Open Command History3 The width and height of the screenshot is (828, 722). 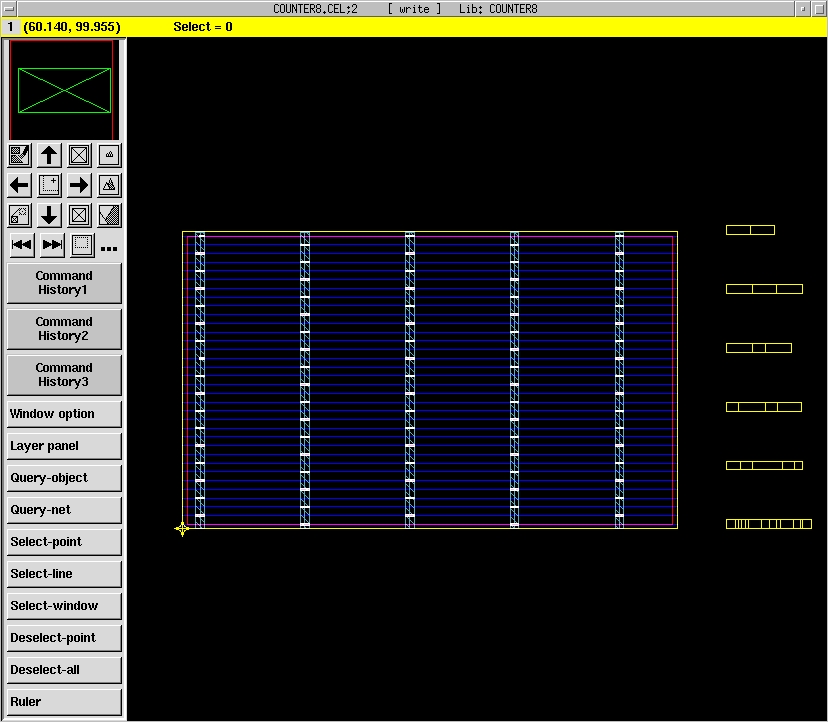pyautogui.click(x=64, y=375)
